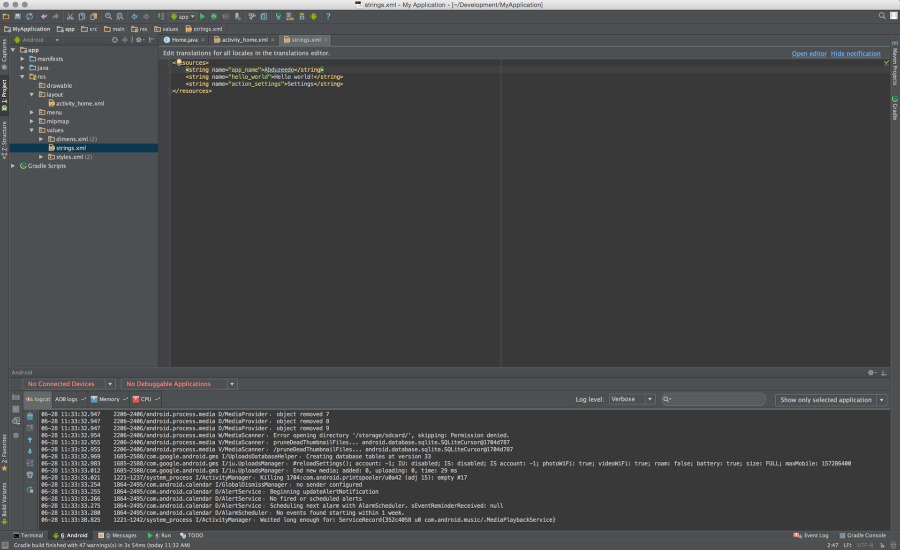Close the strings.xml editor tab
The height and width of the screenshot is (550, 900).
[x=325, y=40]
